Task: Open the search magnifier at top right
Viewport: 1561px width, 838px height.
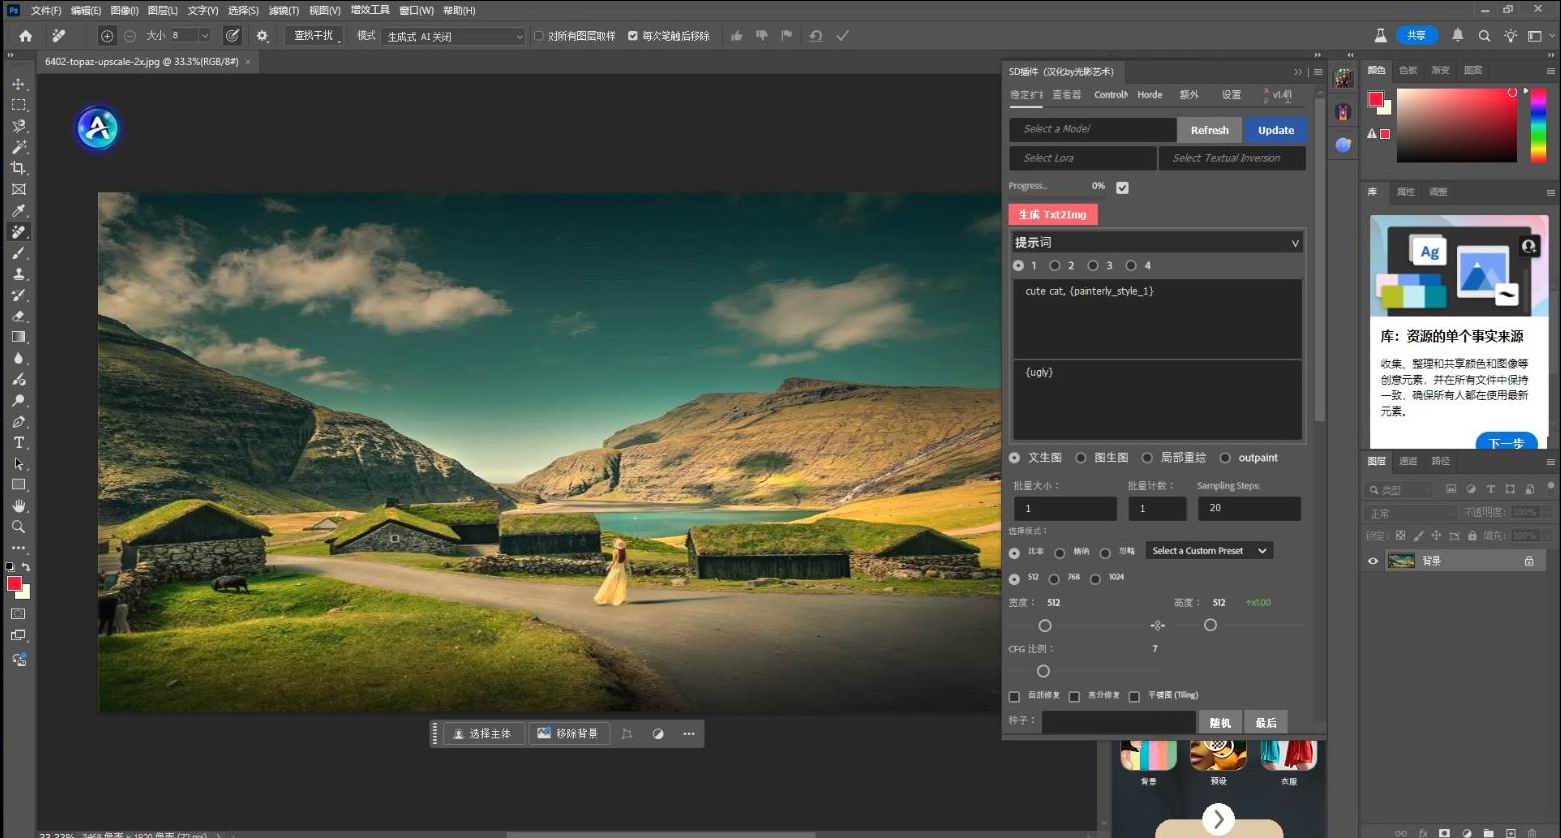Action: point(1484,36)
